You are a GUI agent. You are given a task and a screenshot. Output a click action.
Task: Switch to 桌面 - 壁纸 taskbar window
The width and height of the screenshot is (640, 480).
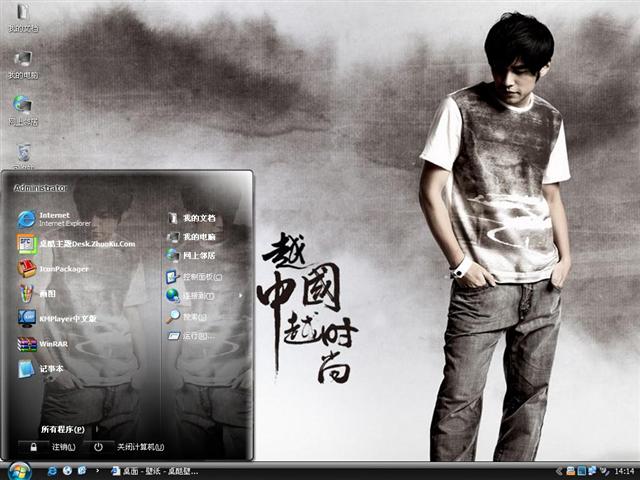click(155, 471)
